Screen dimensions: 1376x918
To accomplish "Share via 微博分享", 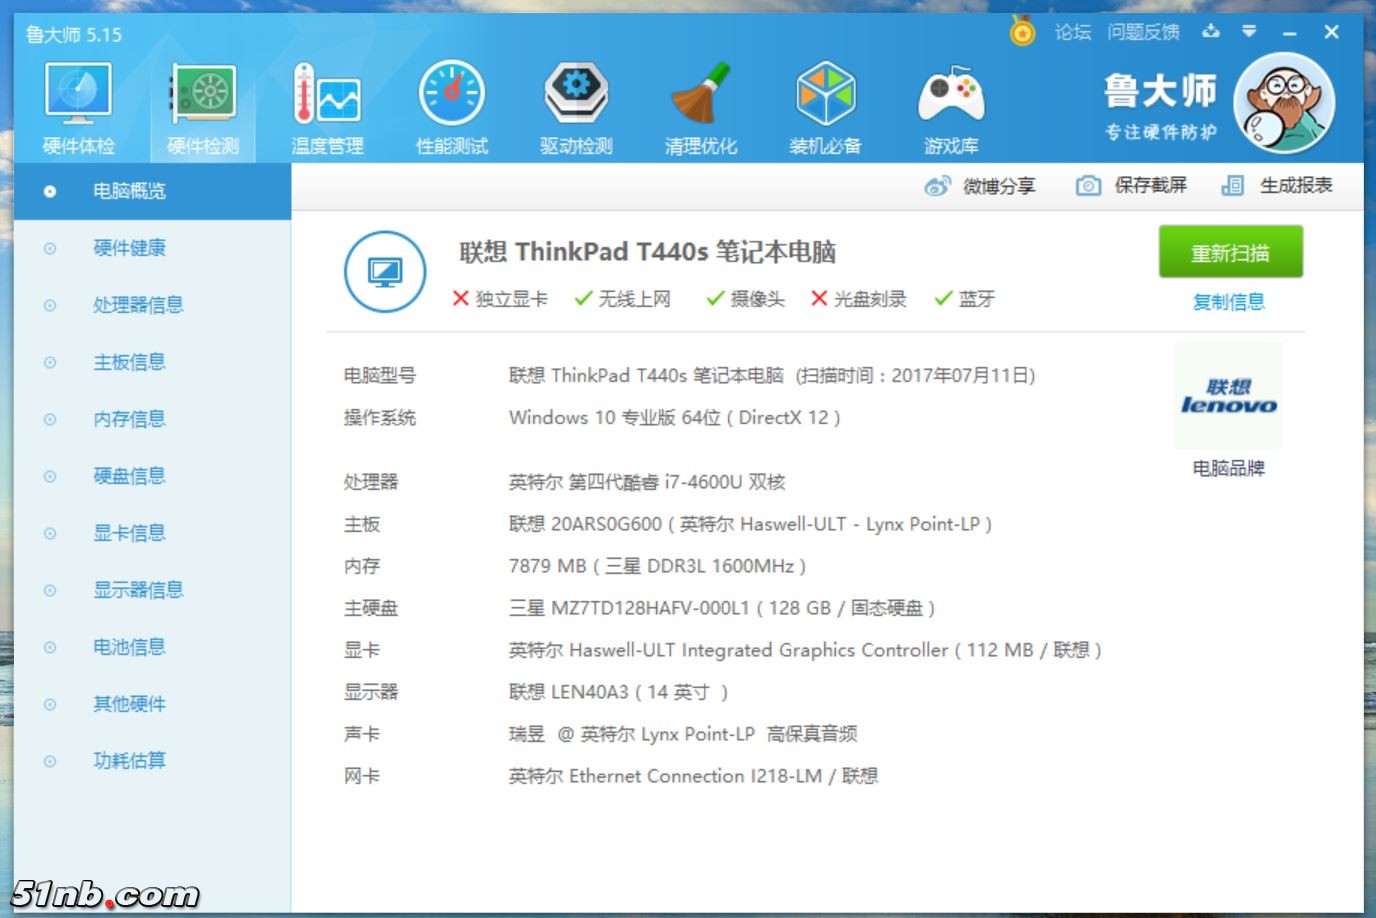I will [x=980, y=186].
